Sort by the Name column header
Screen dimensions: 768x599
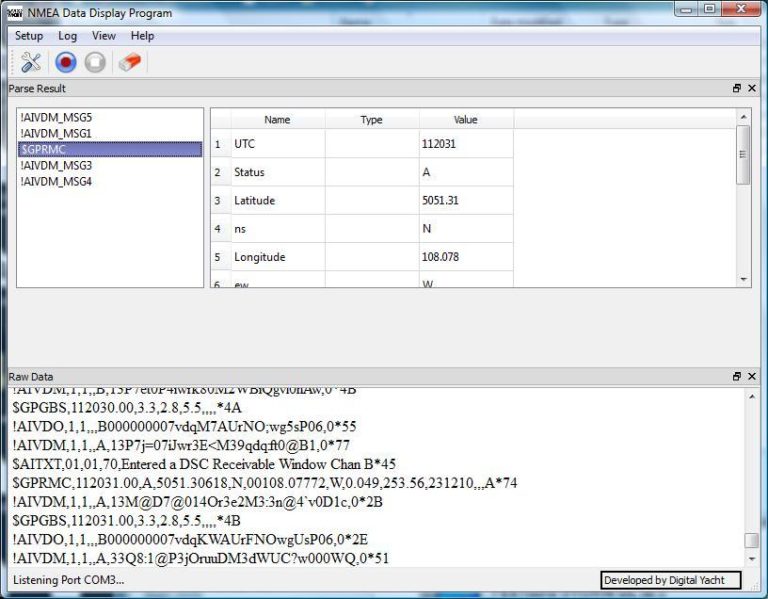(277, 120)
